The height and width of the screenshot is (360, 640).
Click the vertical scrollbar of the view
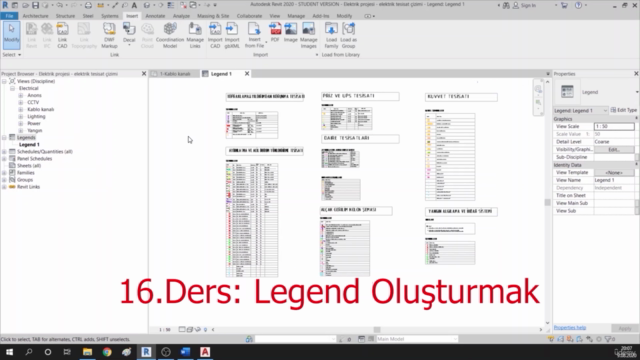click(547, 202)
